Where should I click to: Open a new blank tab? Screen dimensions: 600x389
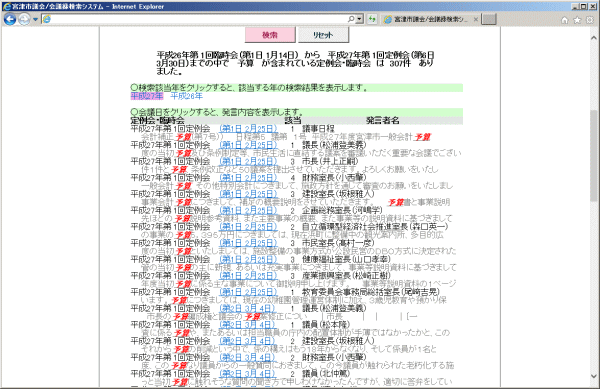489,19
